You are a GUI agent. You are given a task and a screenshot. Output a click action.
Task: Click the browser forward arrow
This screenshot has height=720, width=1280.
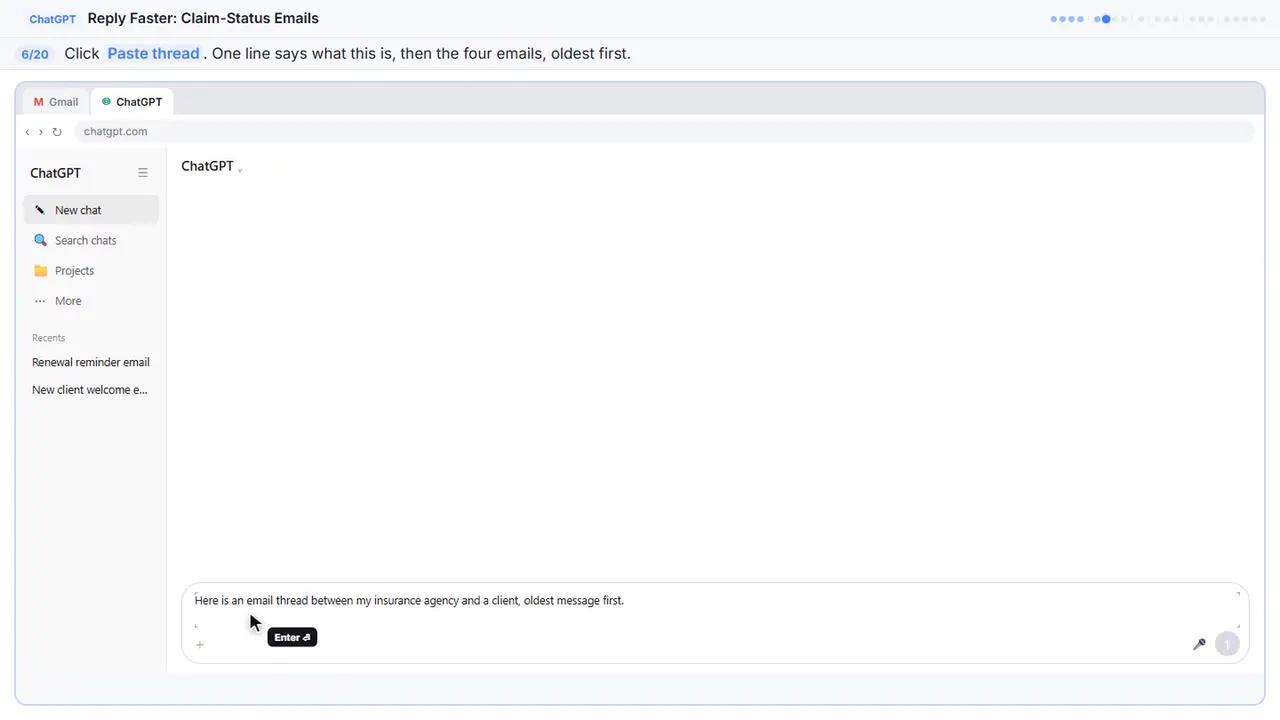point(41,132)
